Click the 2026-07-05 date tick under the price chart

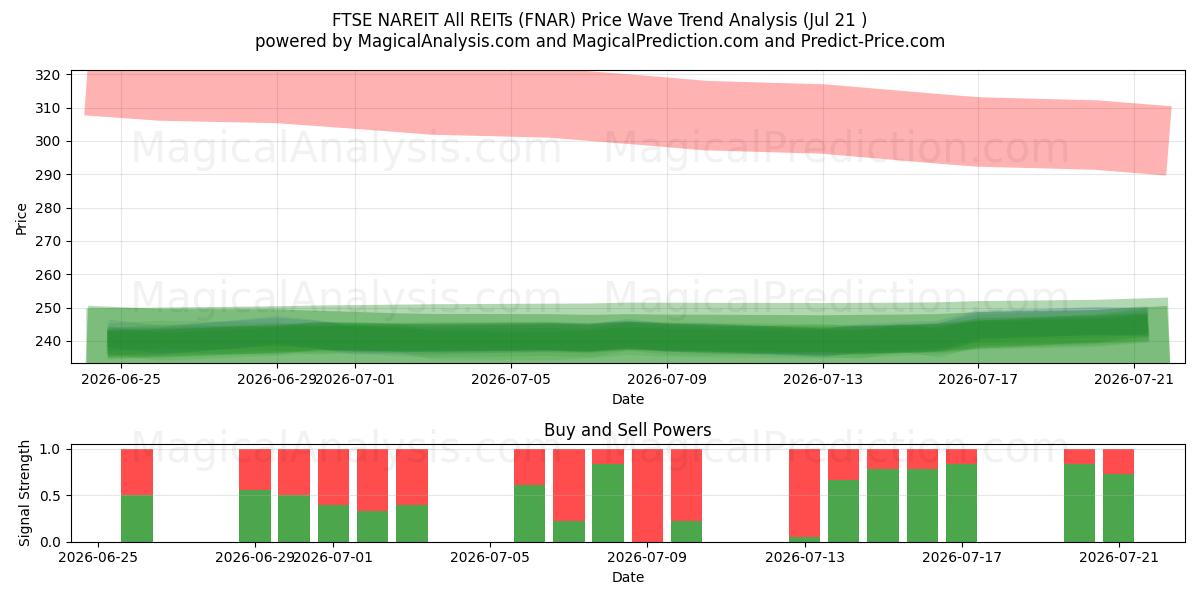pyautogui.click(x=511, y=379)
